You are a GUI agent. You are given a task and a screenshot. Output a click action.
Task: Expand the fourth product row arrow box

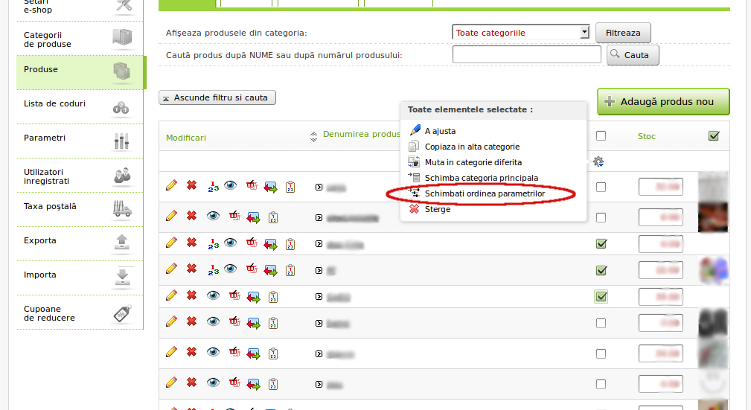[x=319, y=271]
